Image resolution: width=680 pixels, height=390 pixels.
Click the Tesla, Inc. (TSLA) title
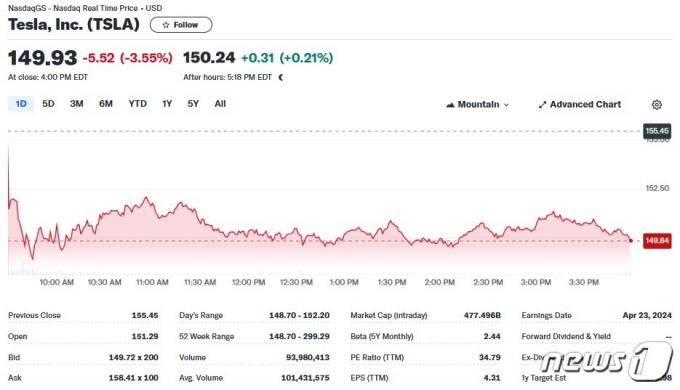pos(74,24)
